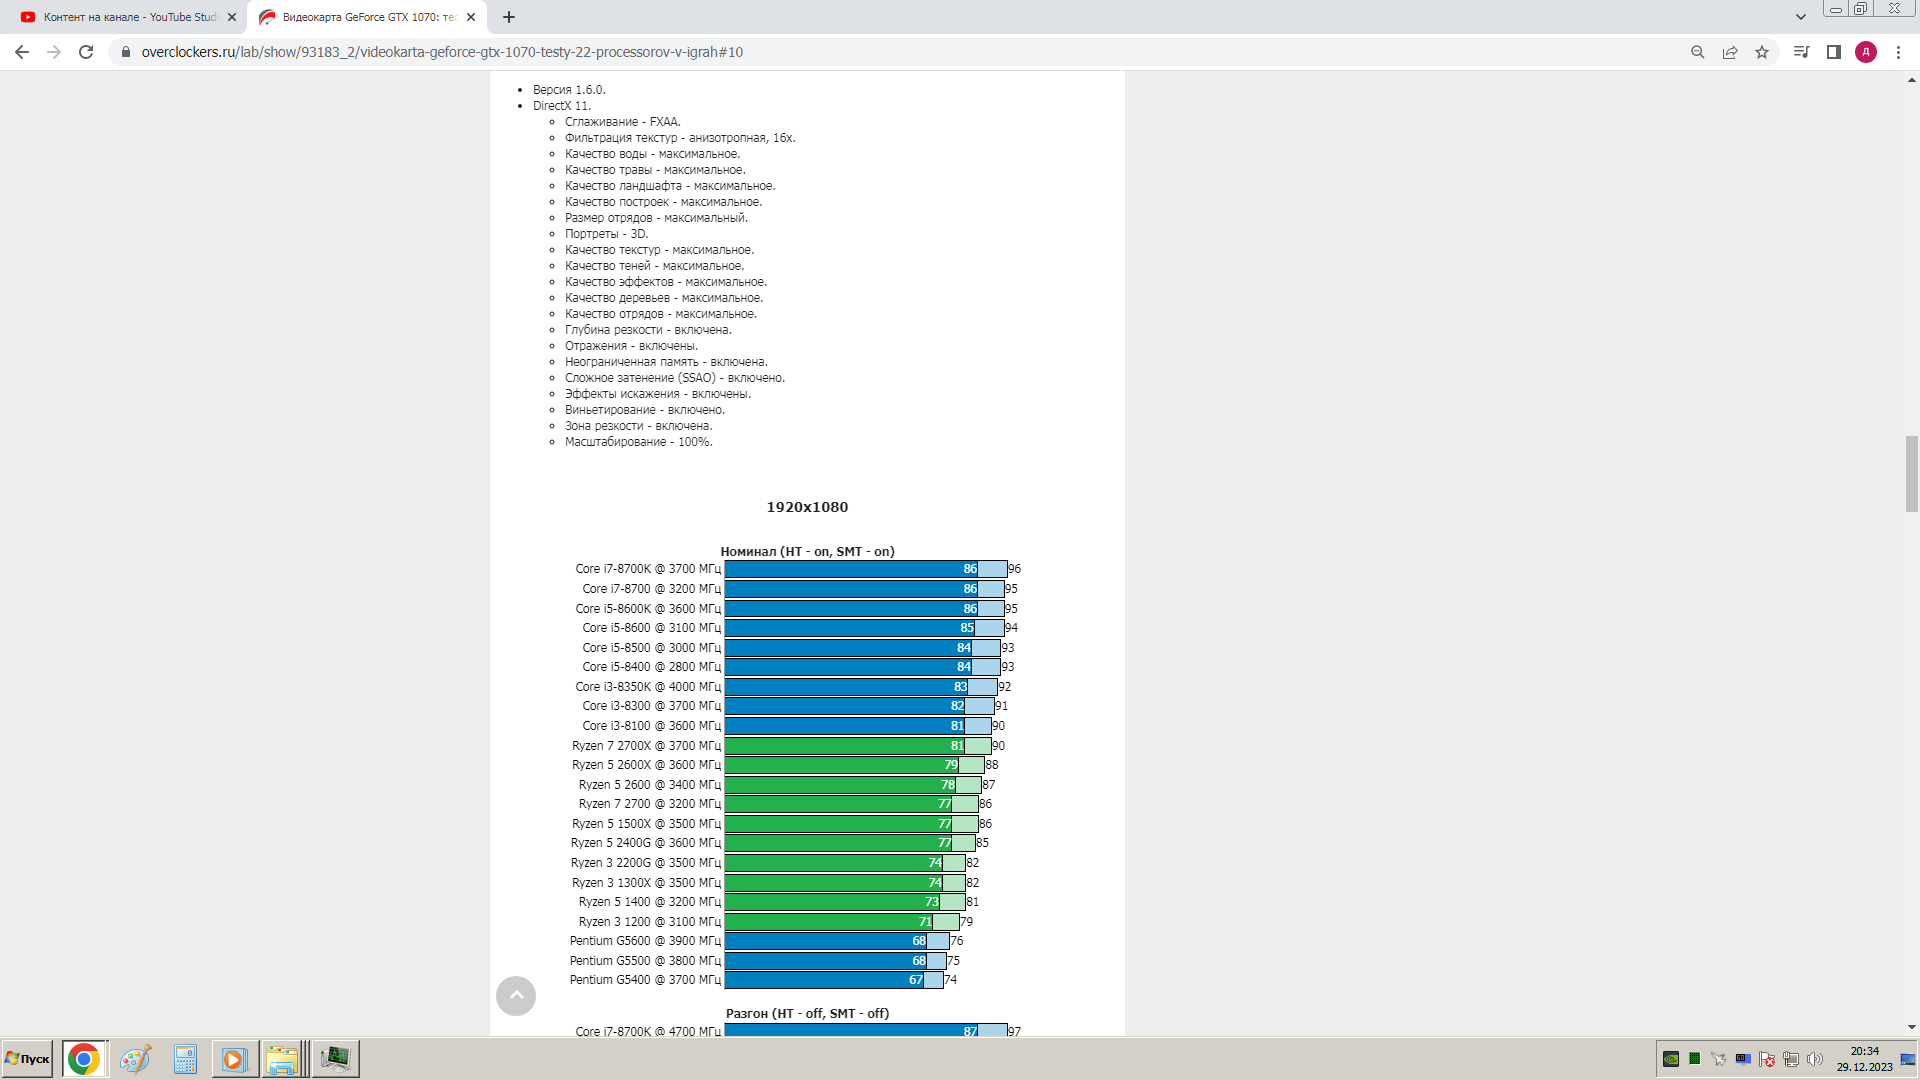
Task: Click the scroll-to-top round button
Action: [516, 995]
